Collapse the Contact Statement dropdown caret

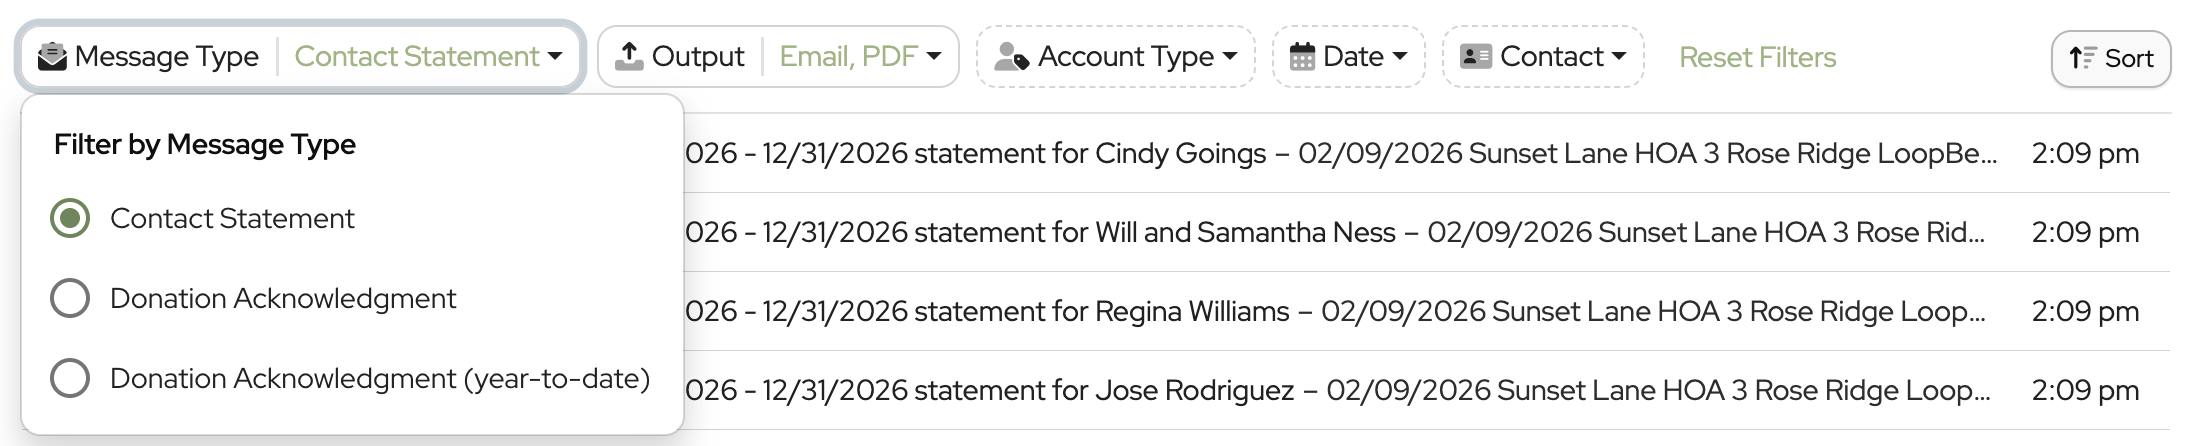[555, 57]
